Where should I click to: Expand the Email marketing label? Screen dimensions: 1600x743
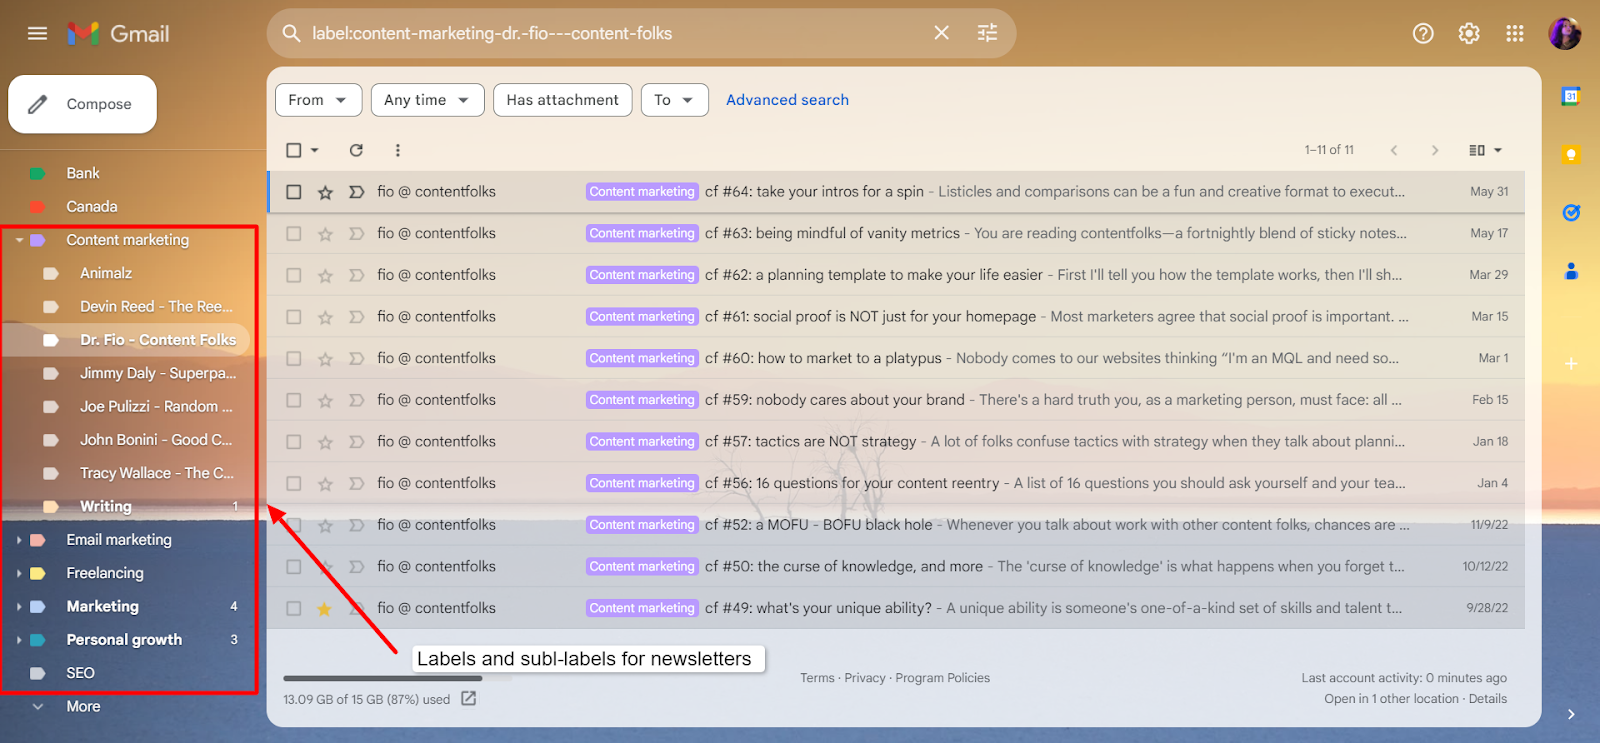[19, 540]
